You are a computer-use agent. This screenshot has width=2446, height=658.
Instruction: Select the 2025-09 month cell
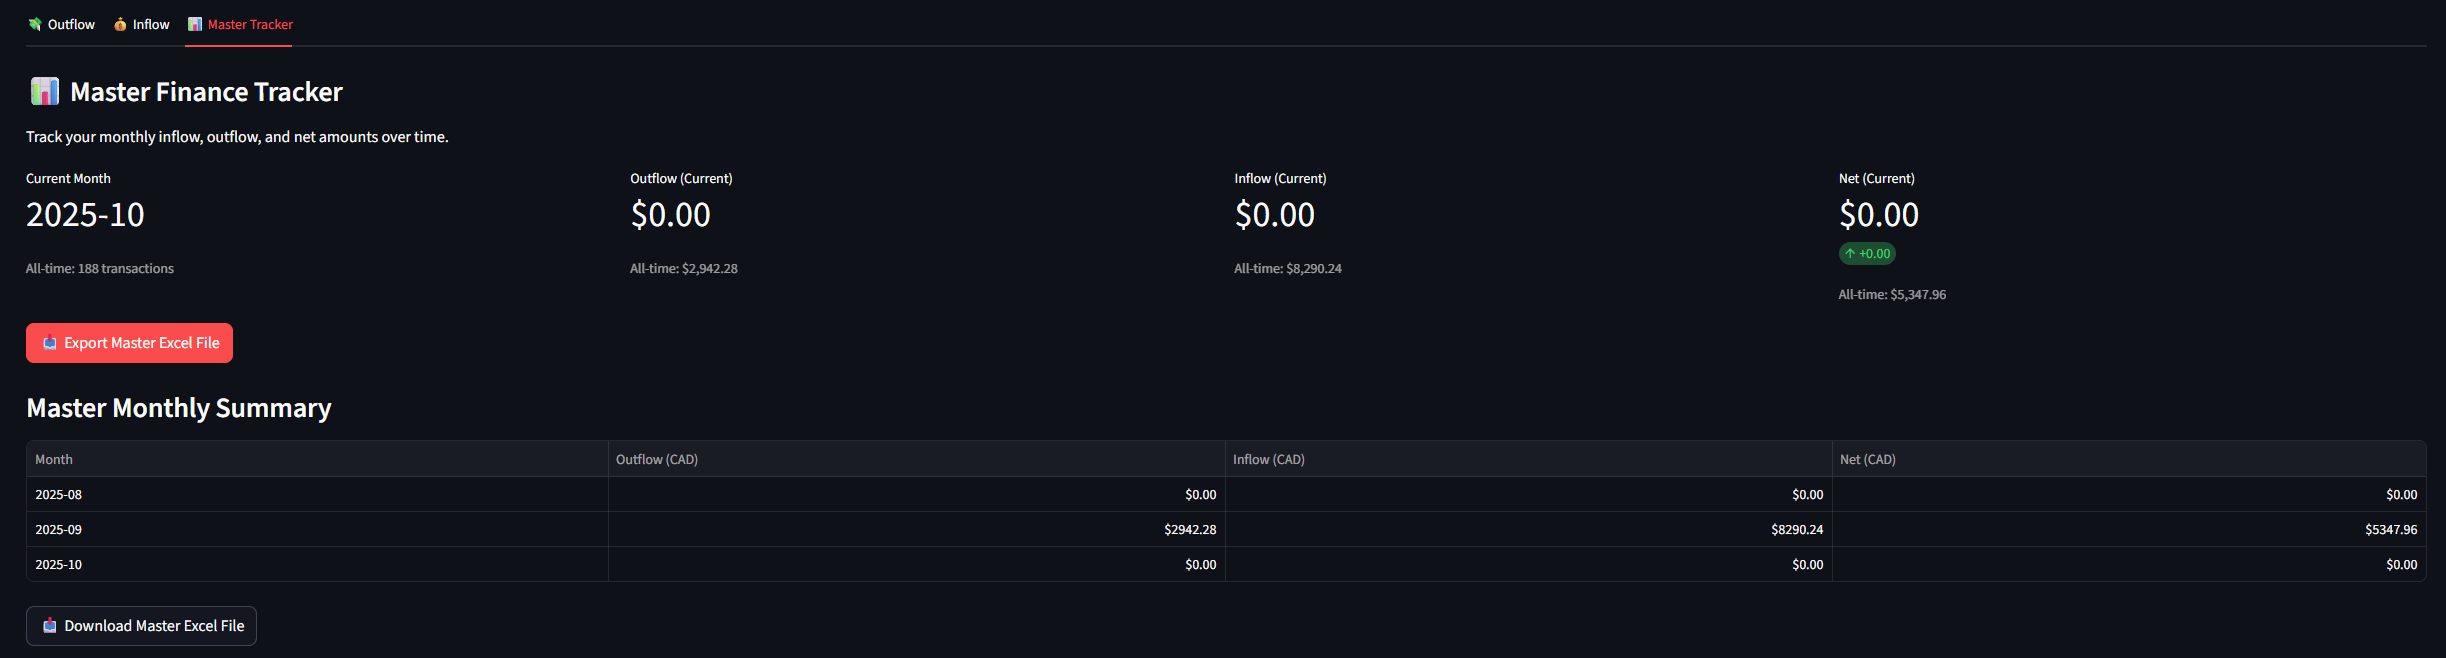point(59,529)
